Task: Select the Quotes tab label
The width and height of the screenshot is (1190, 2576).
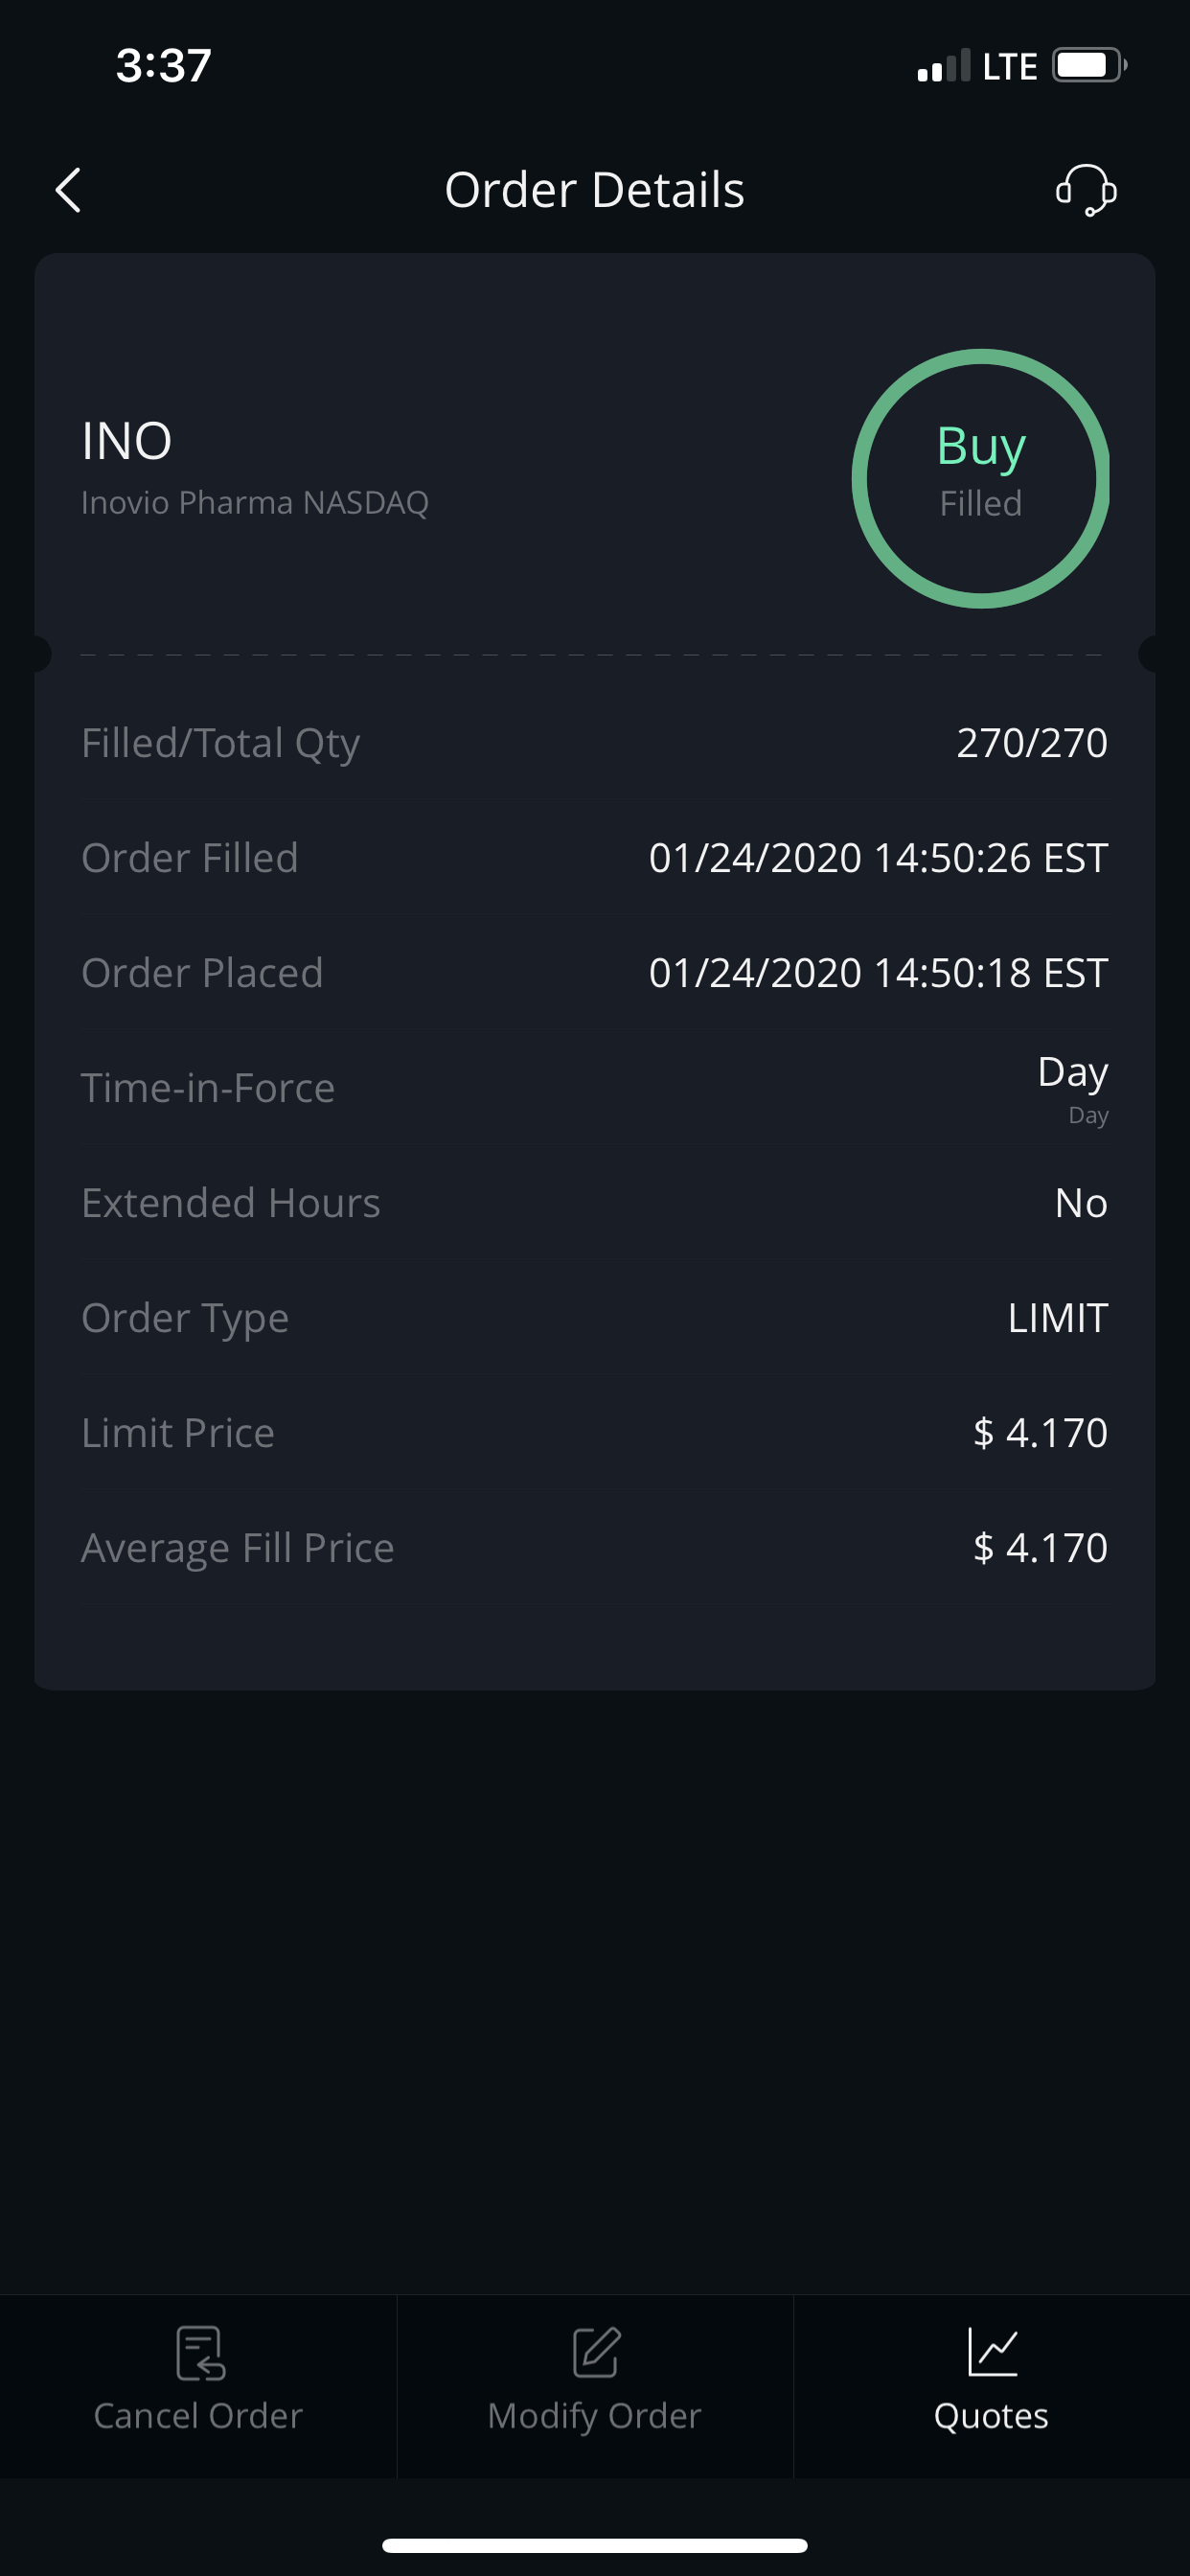Action: 991,2416
